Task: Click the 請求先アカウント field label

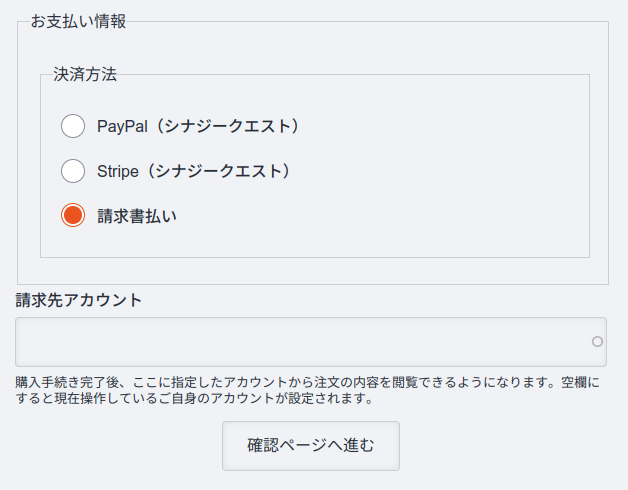Action: tap(78, 299)
